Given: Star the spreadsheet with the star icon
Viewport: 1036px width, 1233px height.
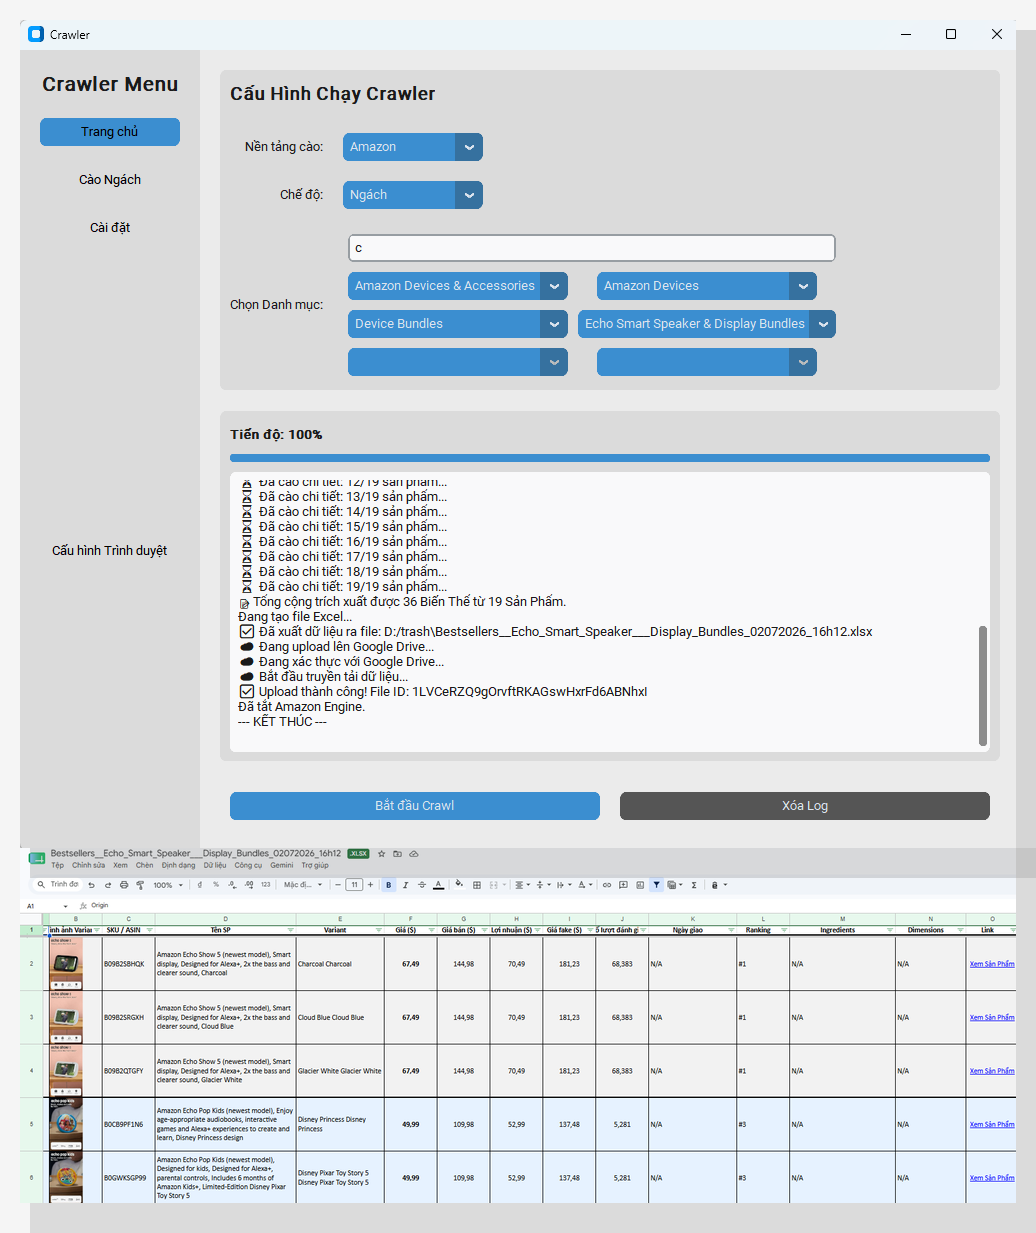Looking at the screenshot, I should click(381, 854).
